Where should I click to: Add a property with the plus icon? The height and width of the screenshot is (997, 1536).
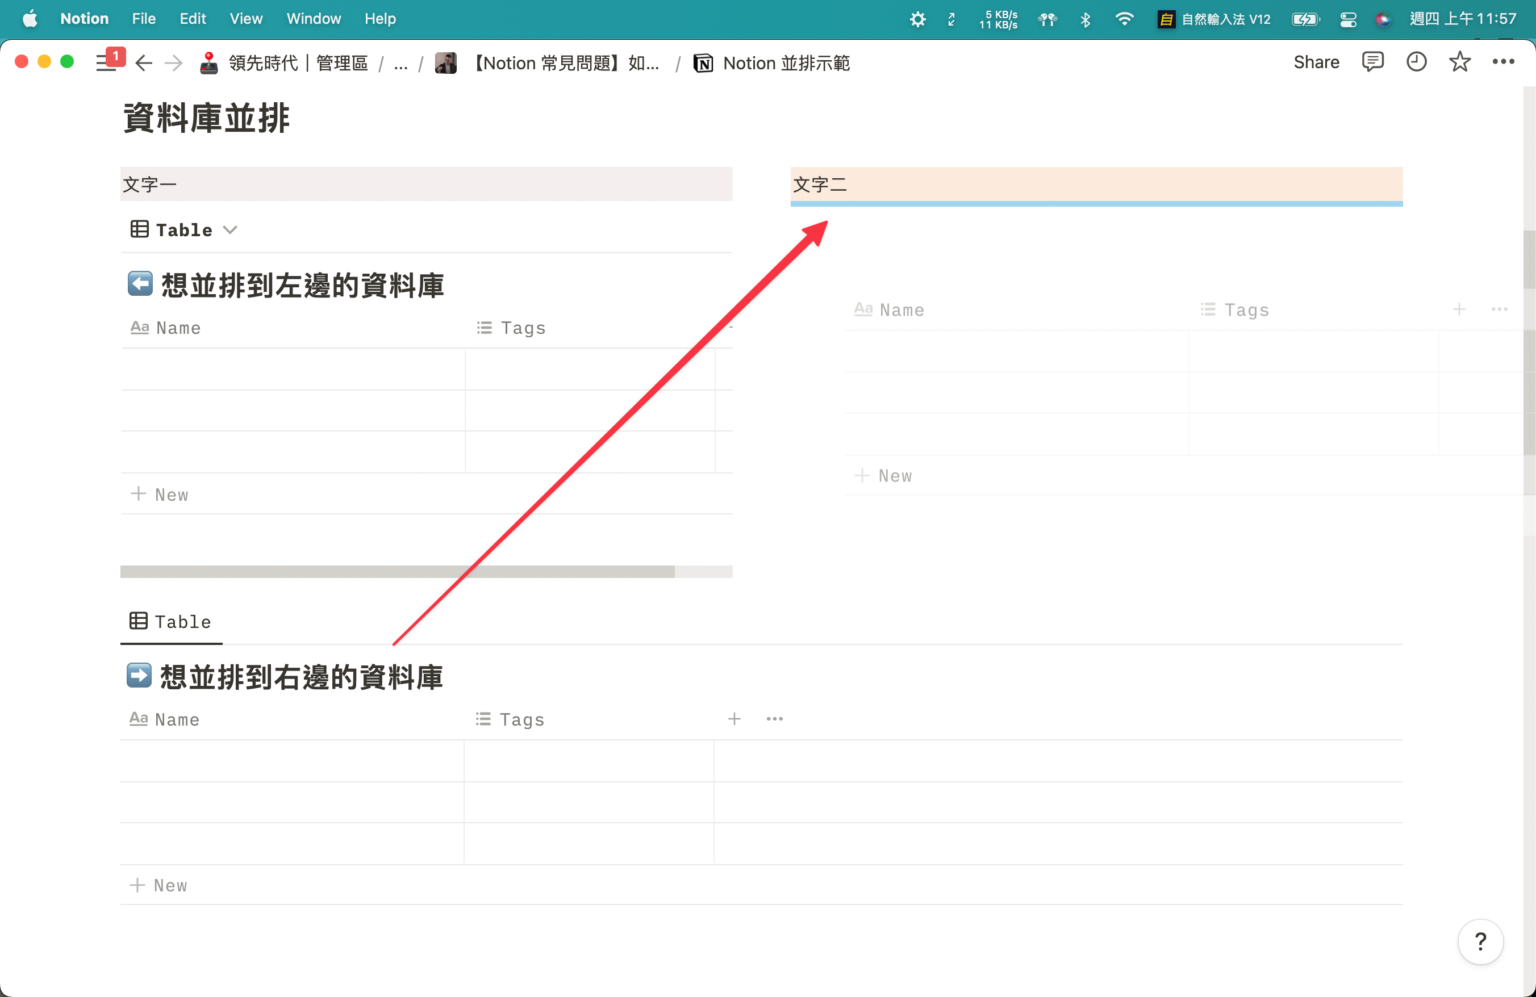(x=735, y=718)
